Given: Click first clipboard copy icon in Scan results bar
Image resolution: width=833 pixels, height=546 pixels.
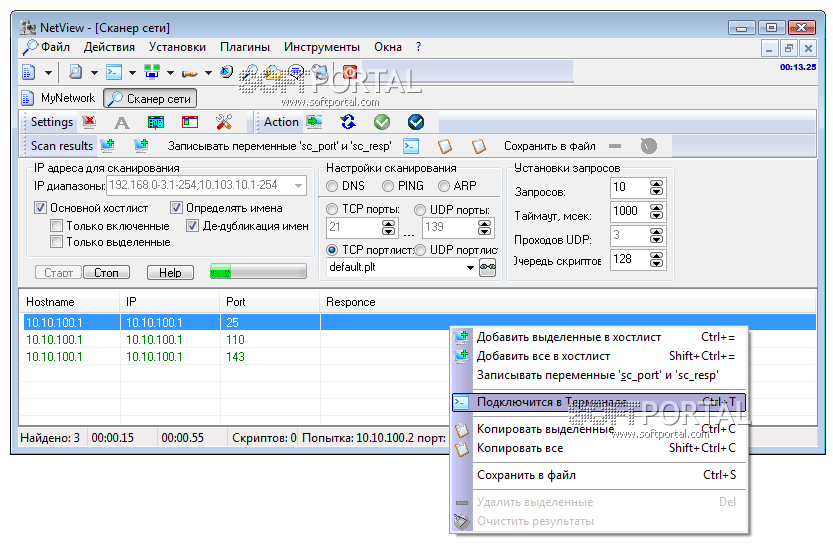Looking at the screenshot, I should [445, 146].
